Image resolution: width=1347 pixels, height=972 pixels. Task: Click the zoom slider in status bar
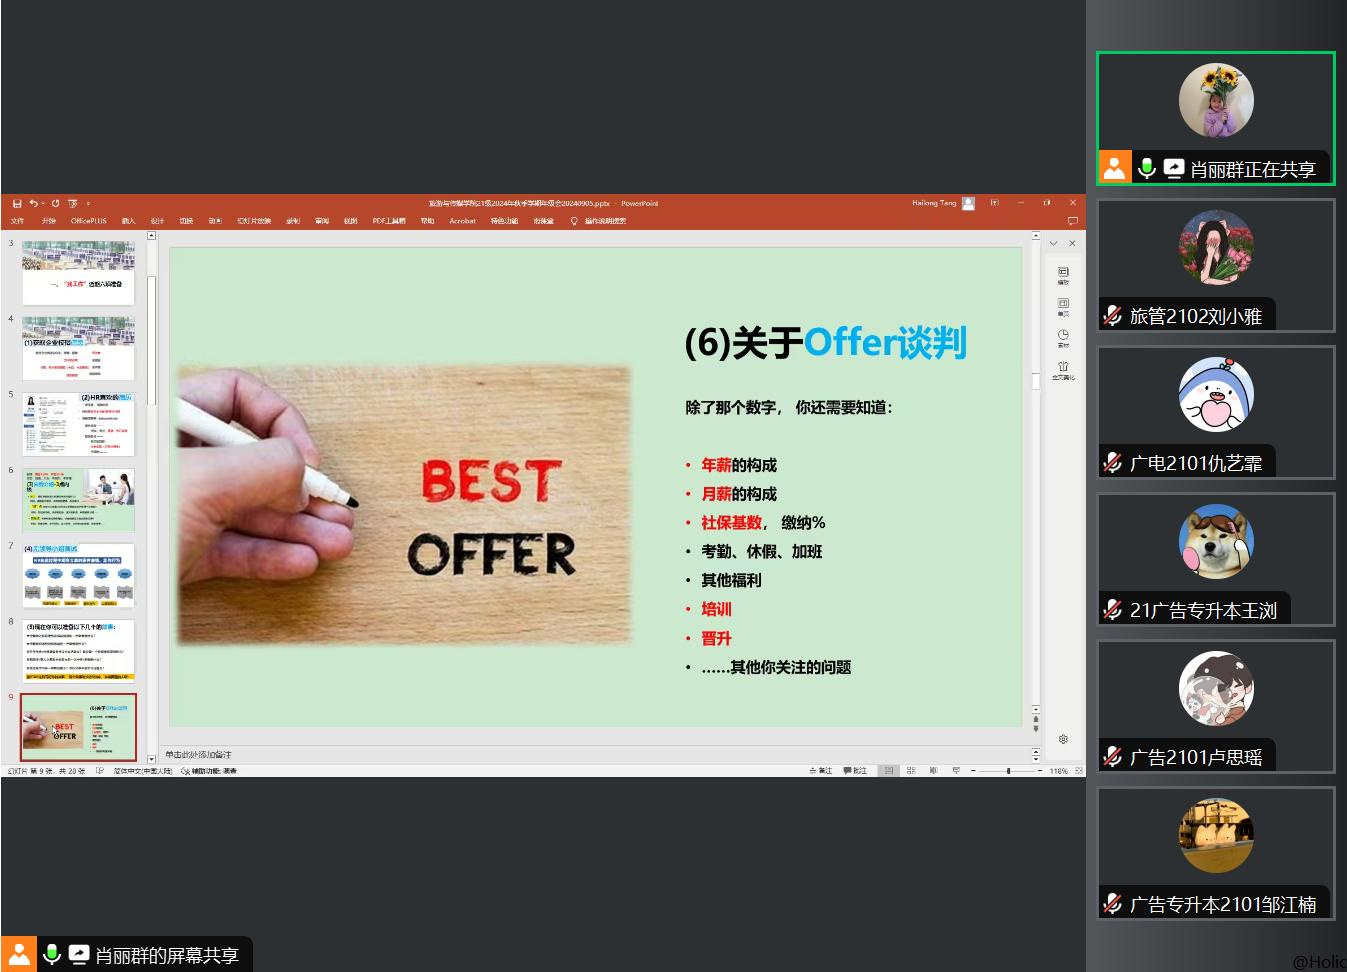[x=1008, y=771]
